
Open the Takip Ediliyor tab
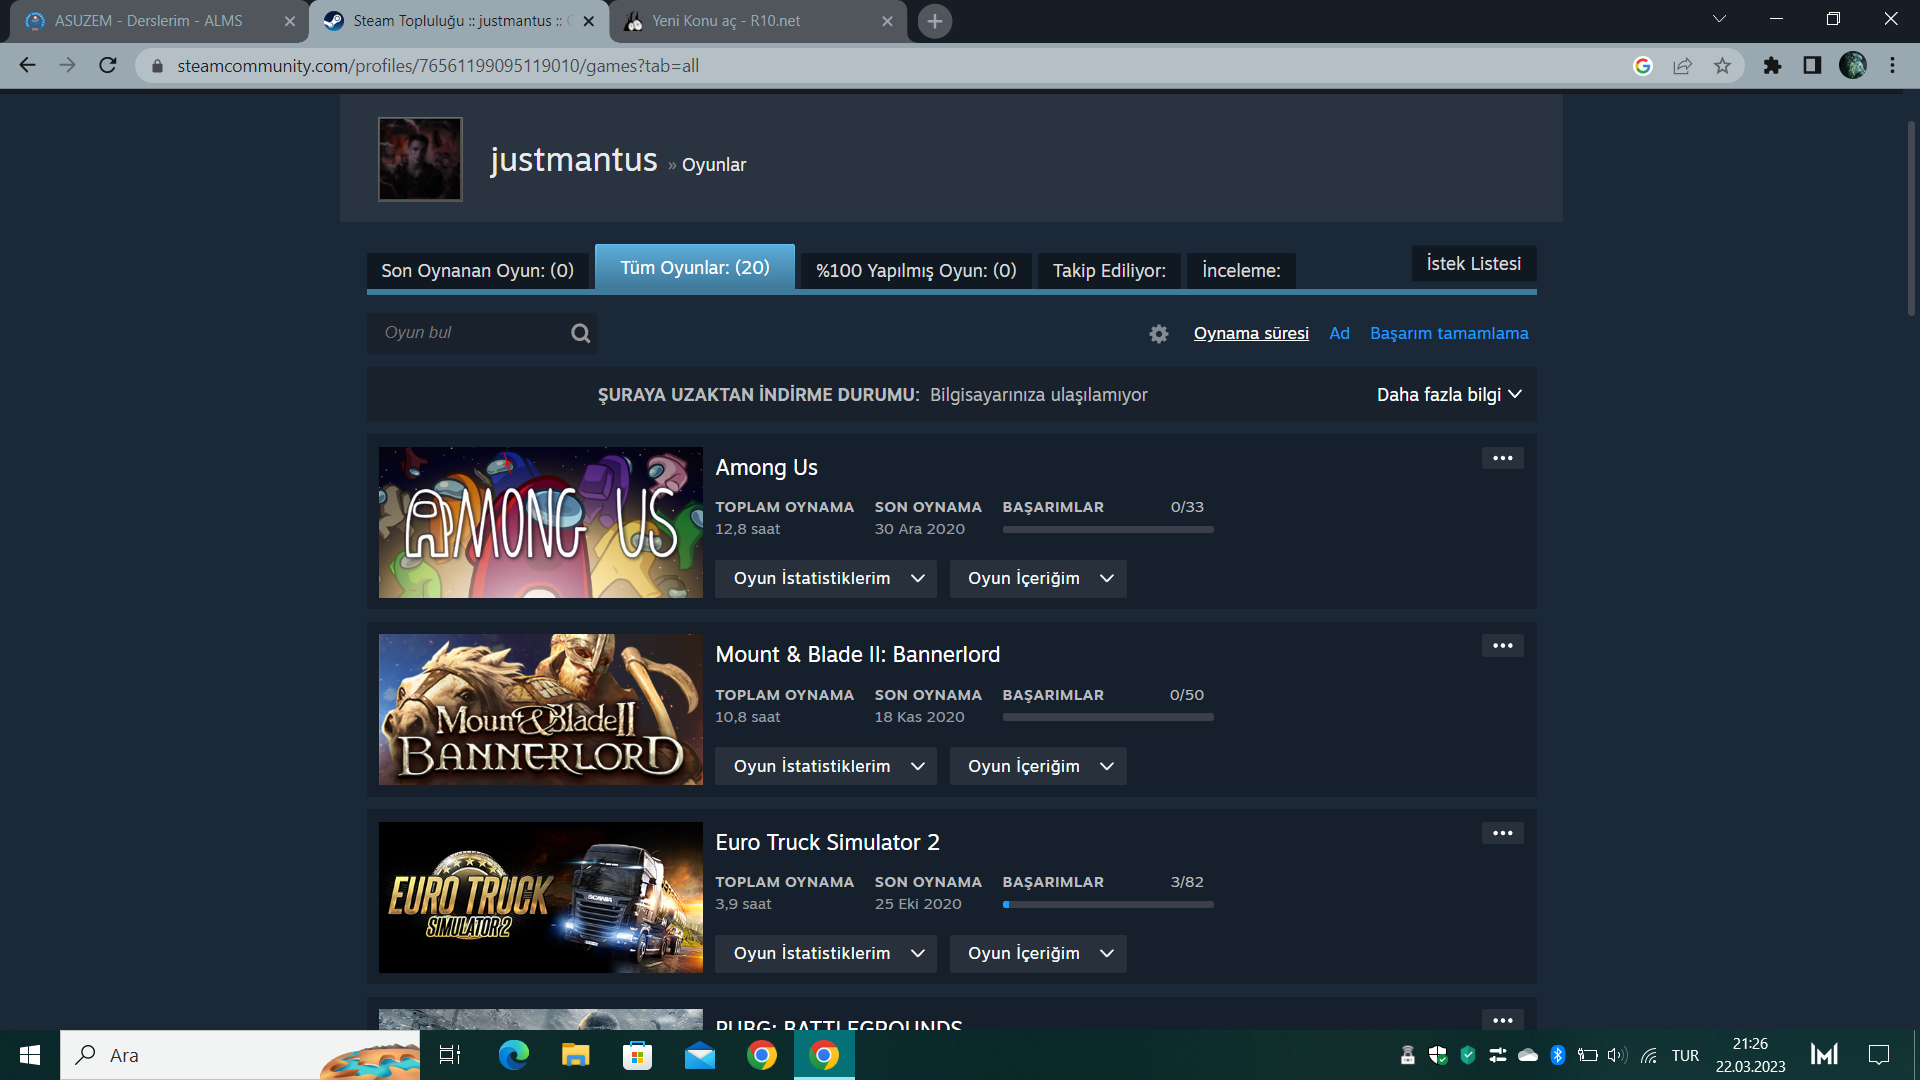(x=1109, y=271)
